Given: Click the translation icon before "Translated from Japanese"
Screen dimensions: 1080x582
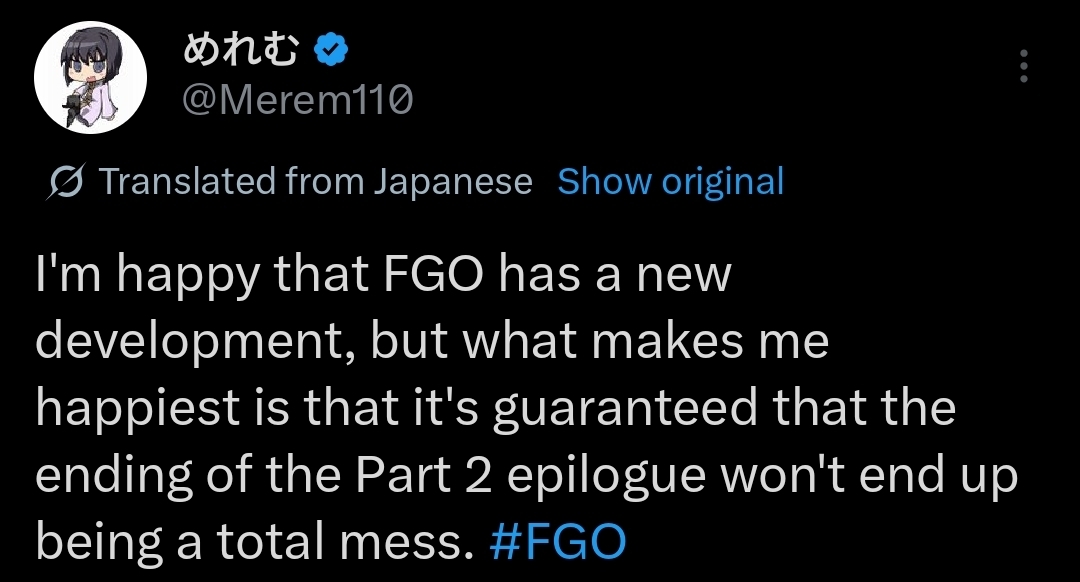Looking at the screenshot, I should click(x=66, y=181).
